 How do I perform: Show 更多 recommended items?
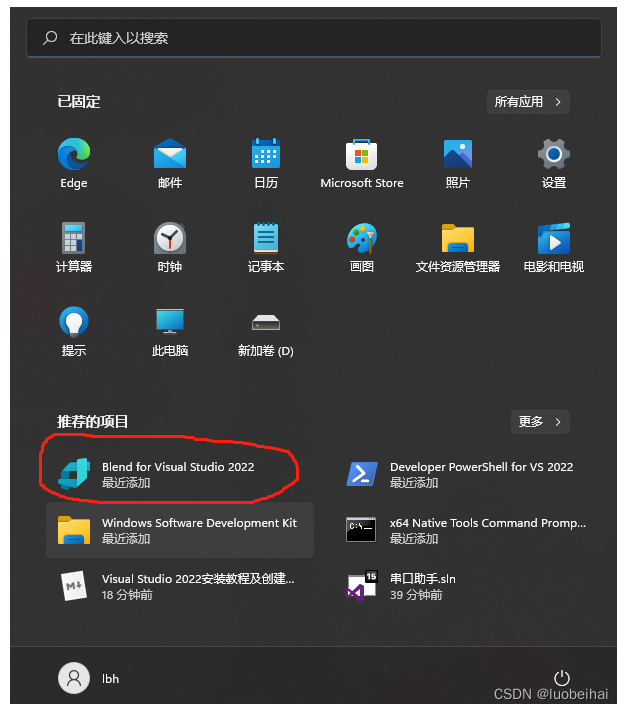click(x=540, y=422)
